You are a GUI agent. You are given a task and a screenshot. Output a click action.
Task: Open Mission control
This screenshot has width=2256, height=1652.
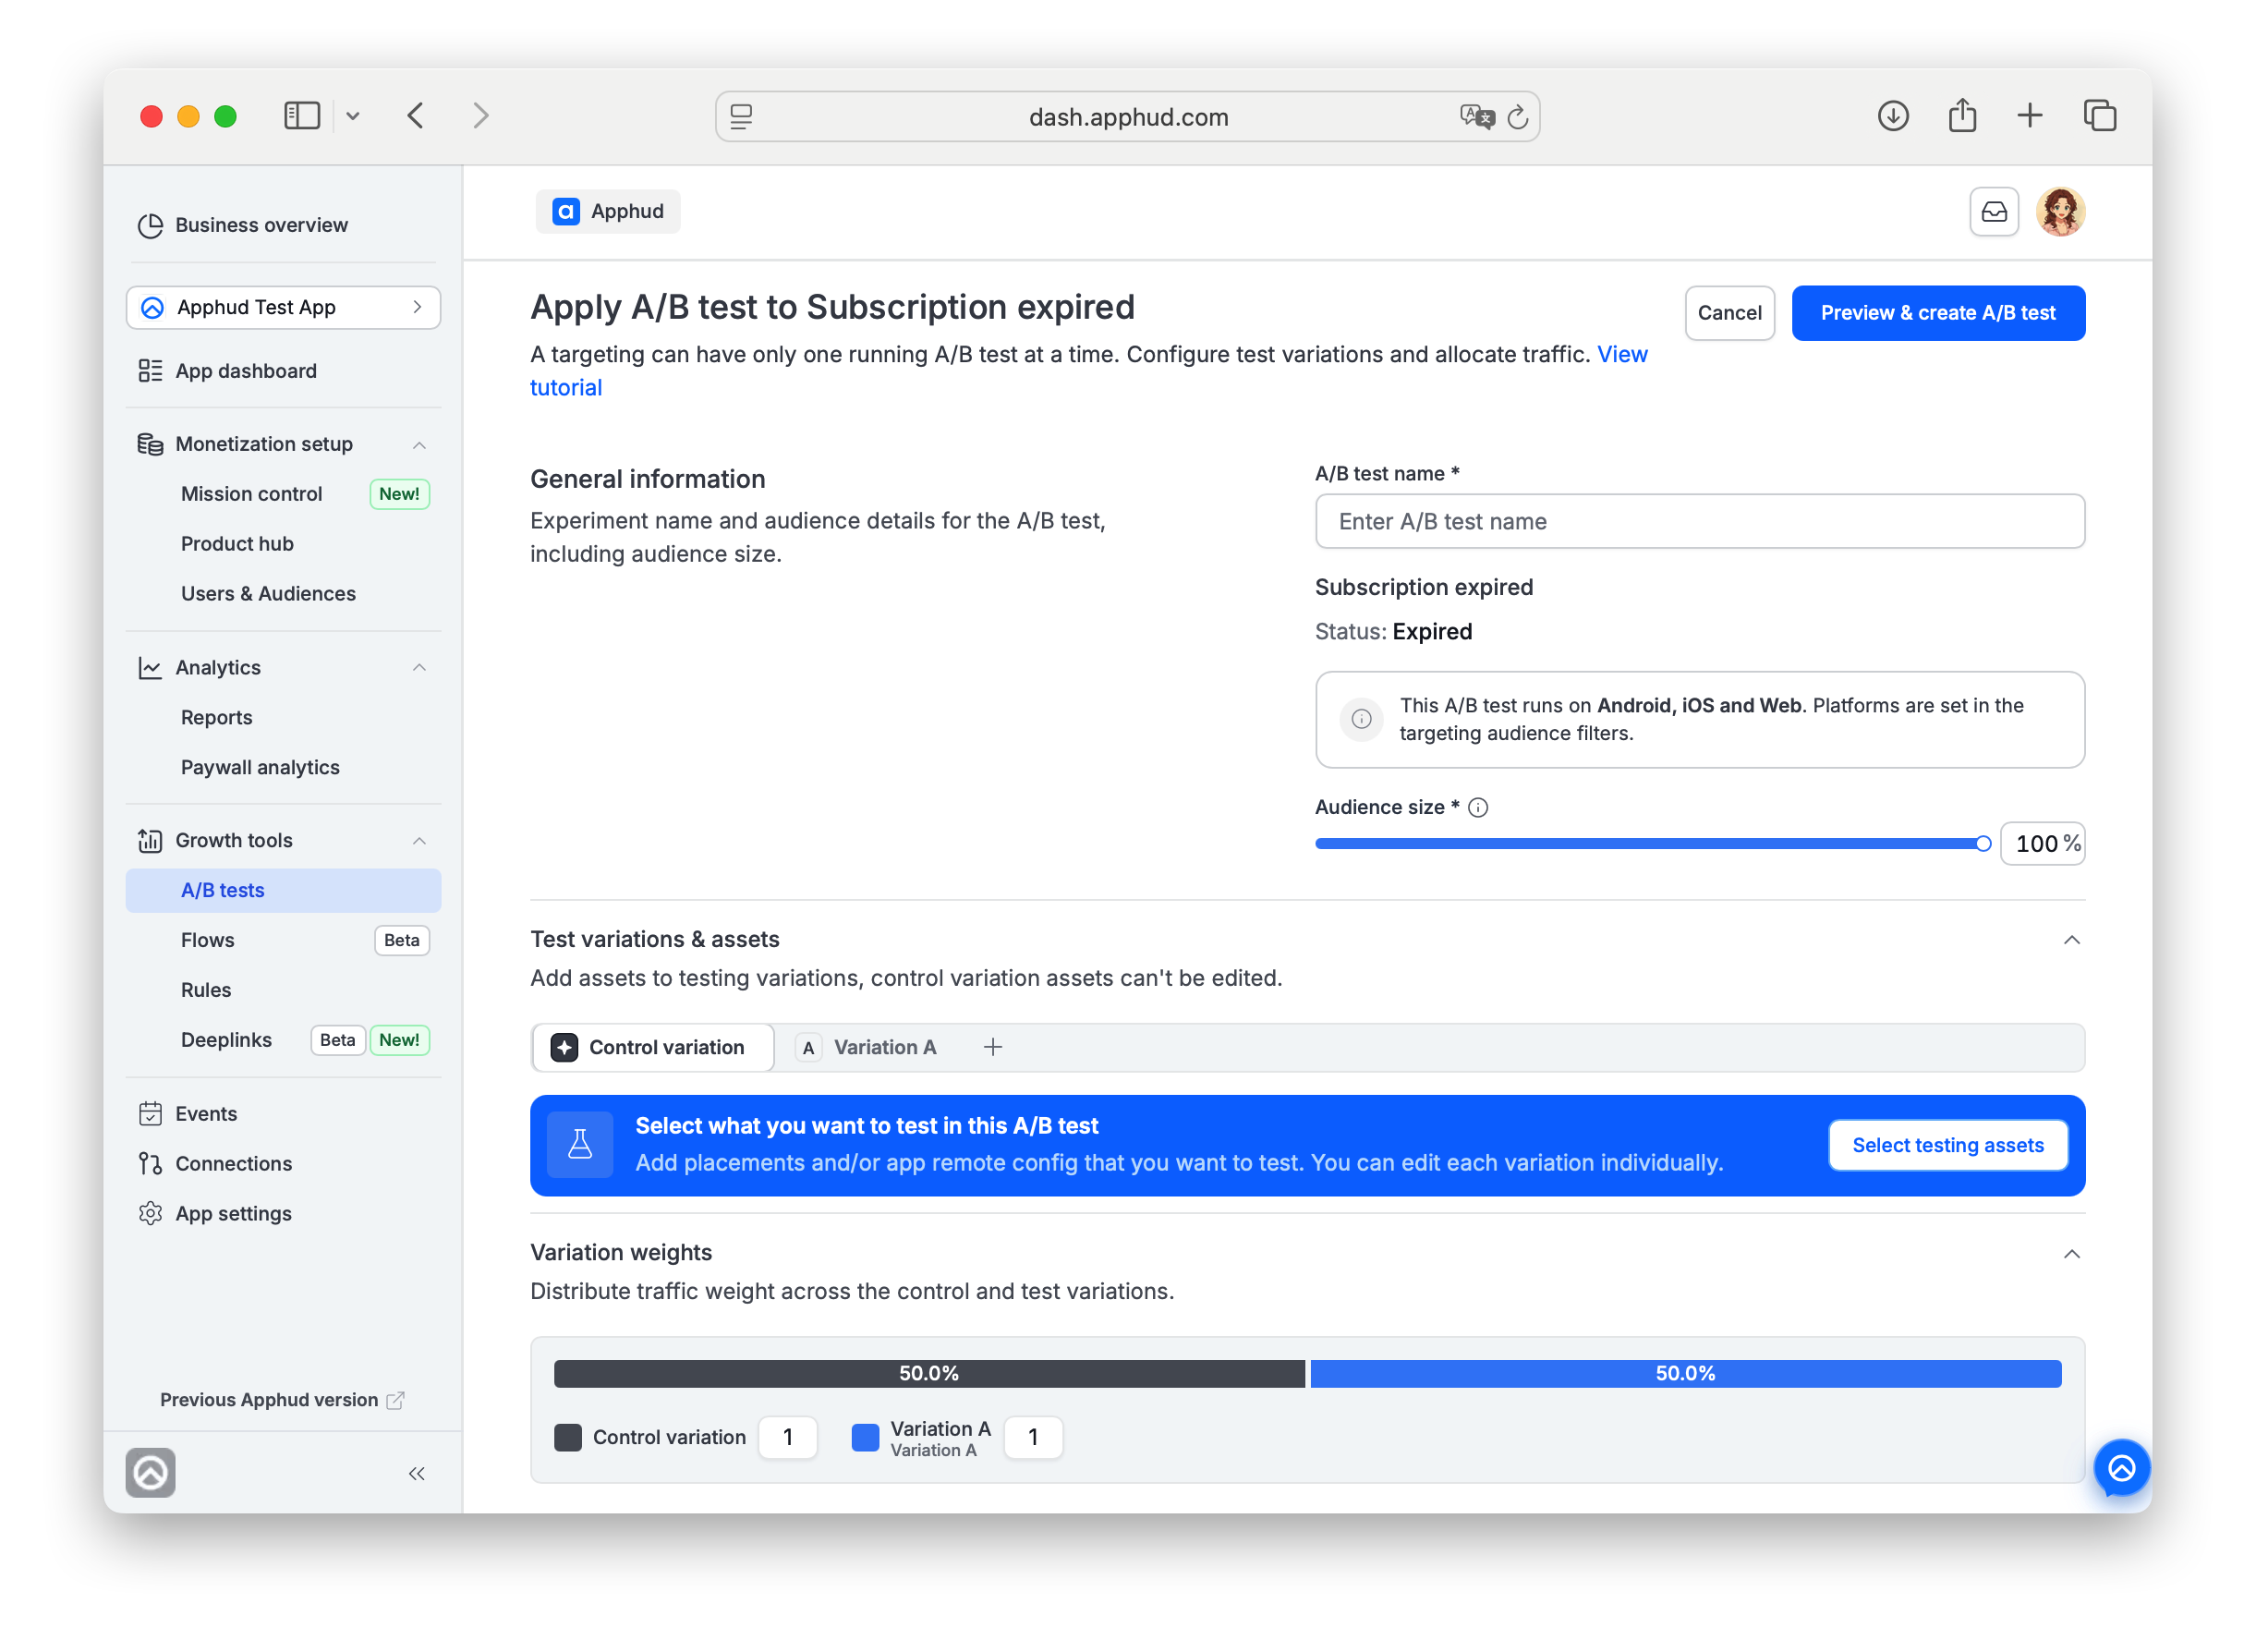pyautogui.click(x=251, y=494)
